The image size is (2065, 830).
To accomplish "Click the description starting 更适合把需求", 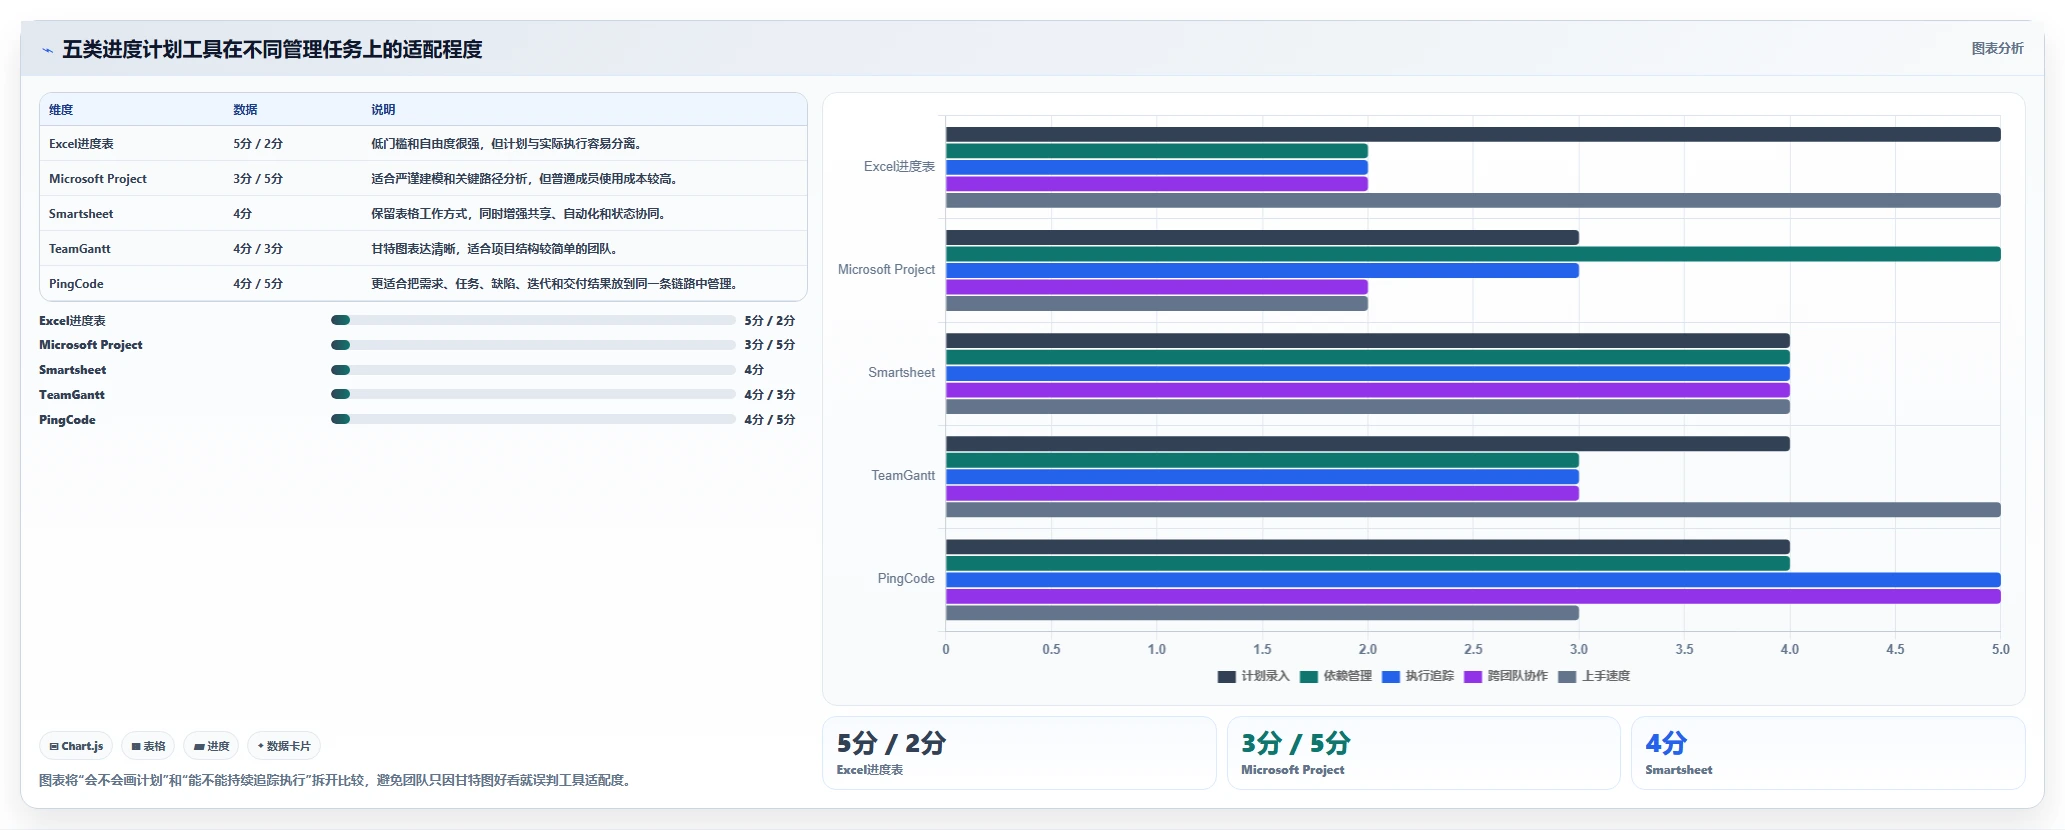I will click(x=554, y=284).
